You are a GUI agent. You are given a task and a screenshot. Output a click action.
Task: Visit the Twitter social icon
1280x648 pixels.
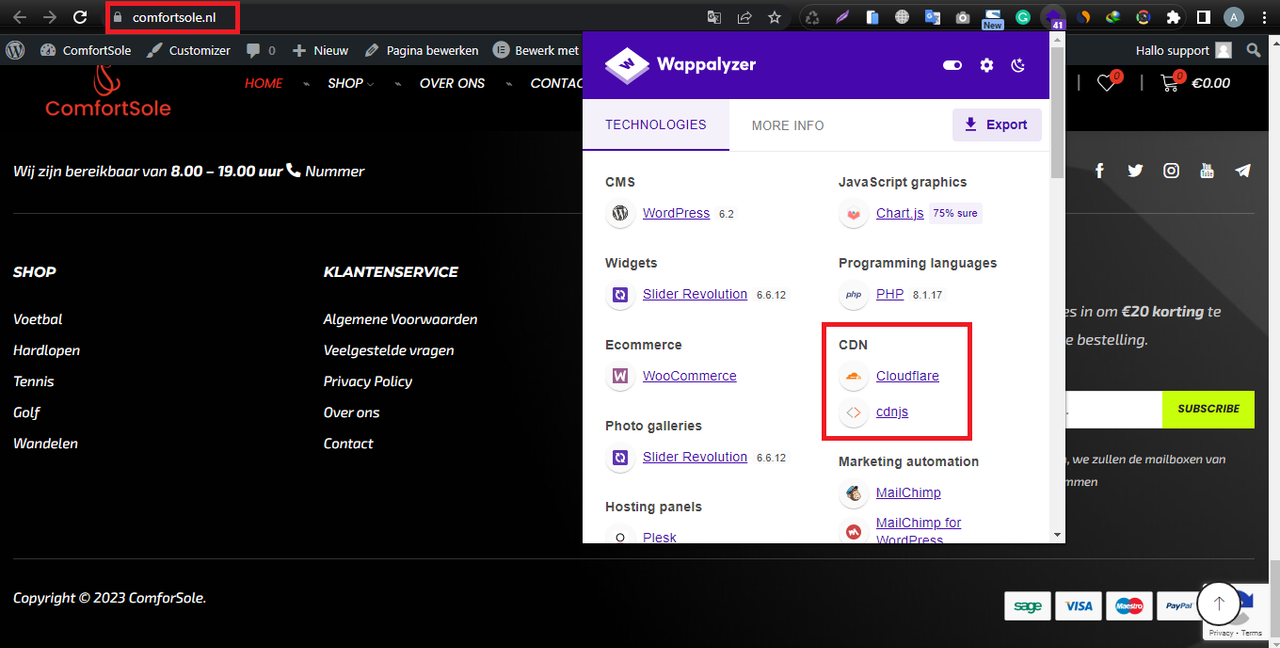(1135, 171)
